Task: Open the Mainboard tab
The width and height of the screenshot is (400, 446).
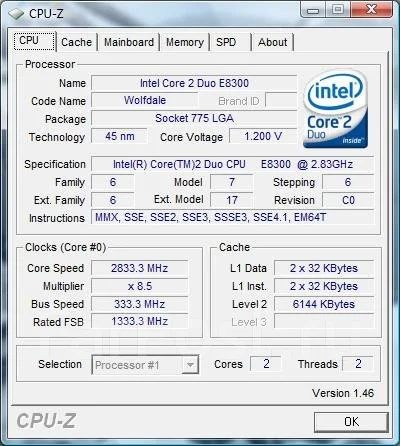Action: coord(129,42)
